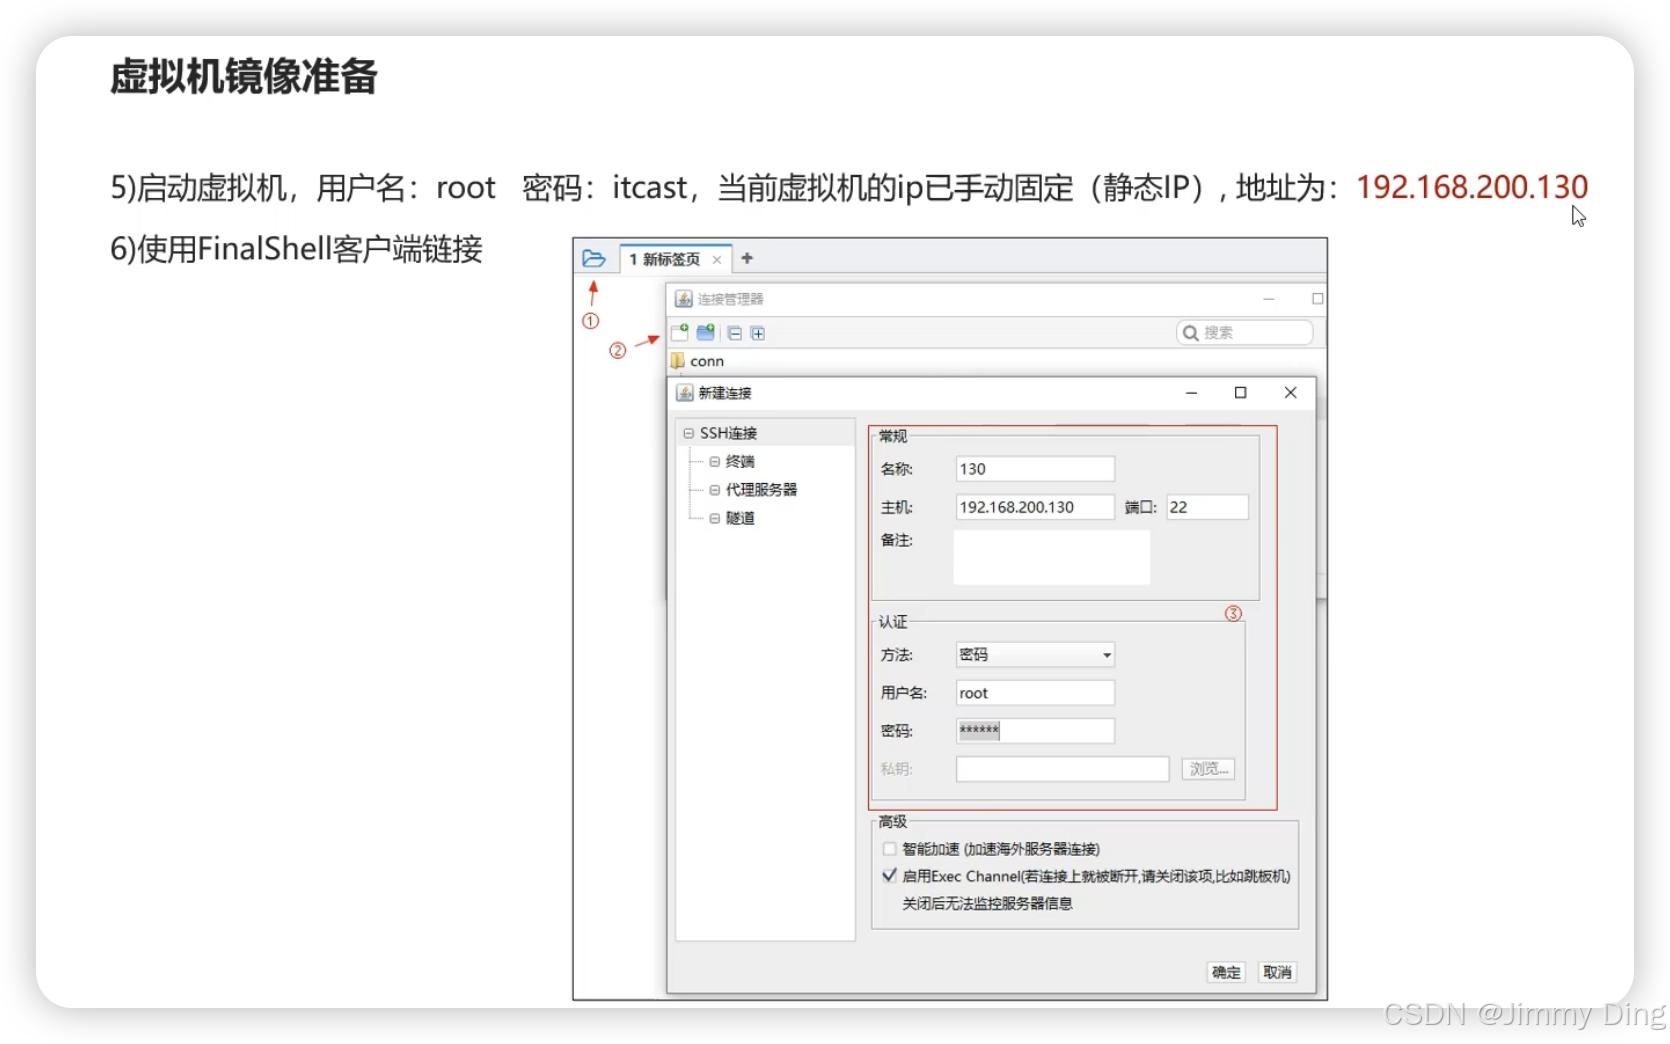The image size is (1670, 1044).
Task: Click the text 6)使用FinalShell客户端链接
Action: pos(297,249)
